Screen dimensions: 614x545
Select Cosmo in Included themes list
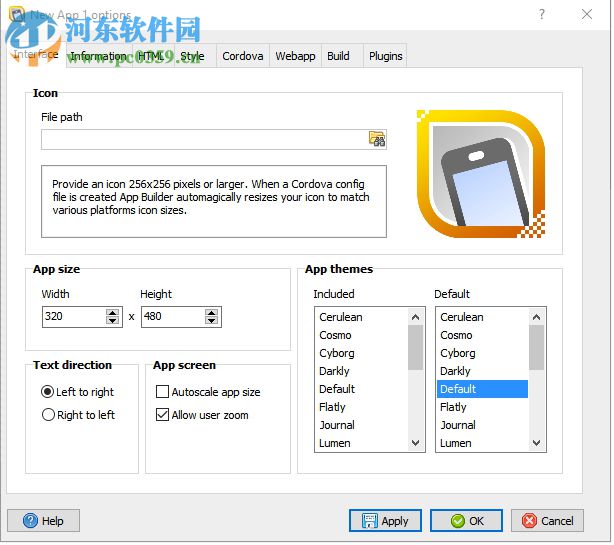pyautogui.click(x=362, y=335)
